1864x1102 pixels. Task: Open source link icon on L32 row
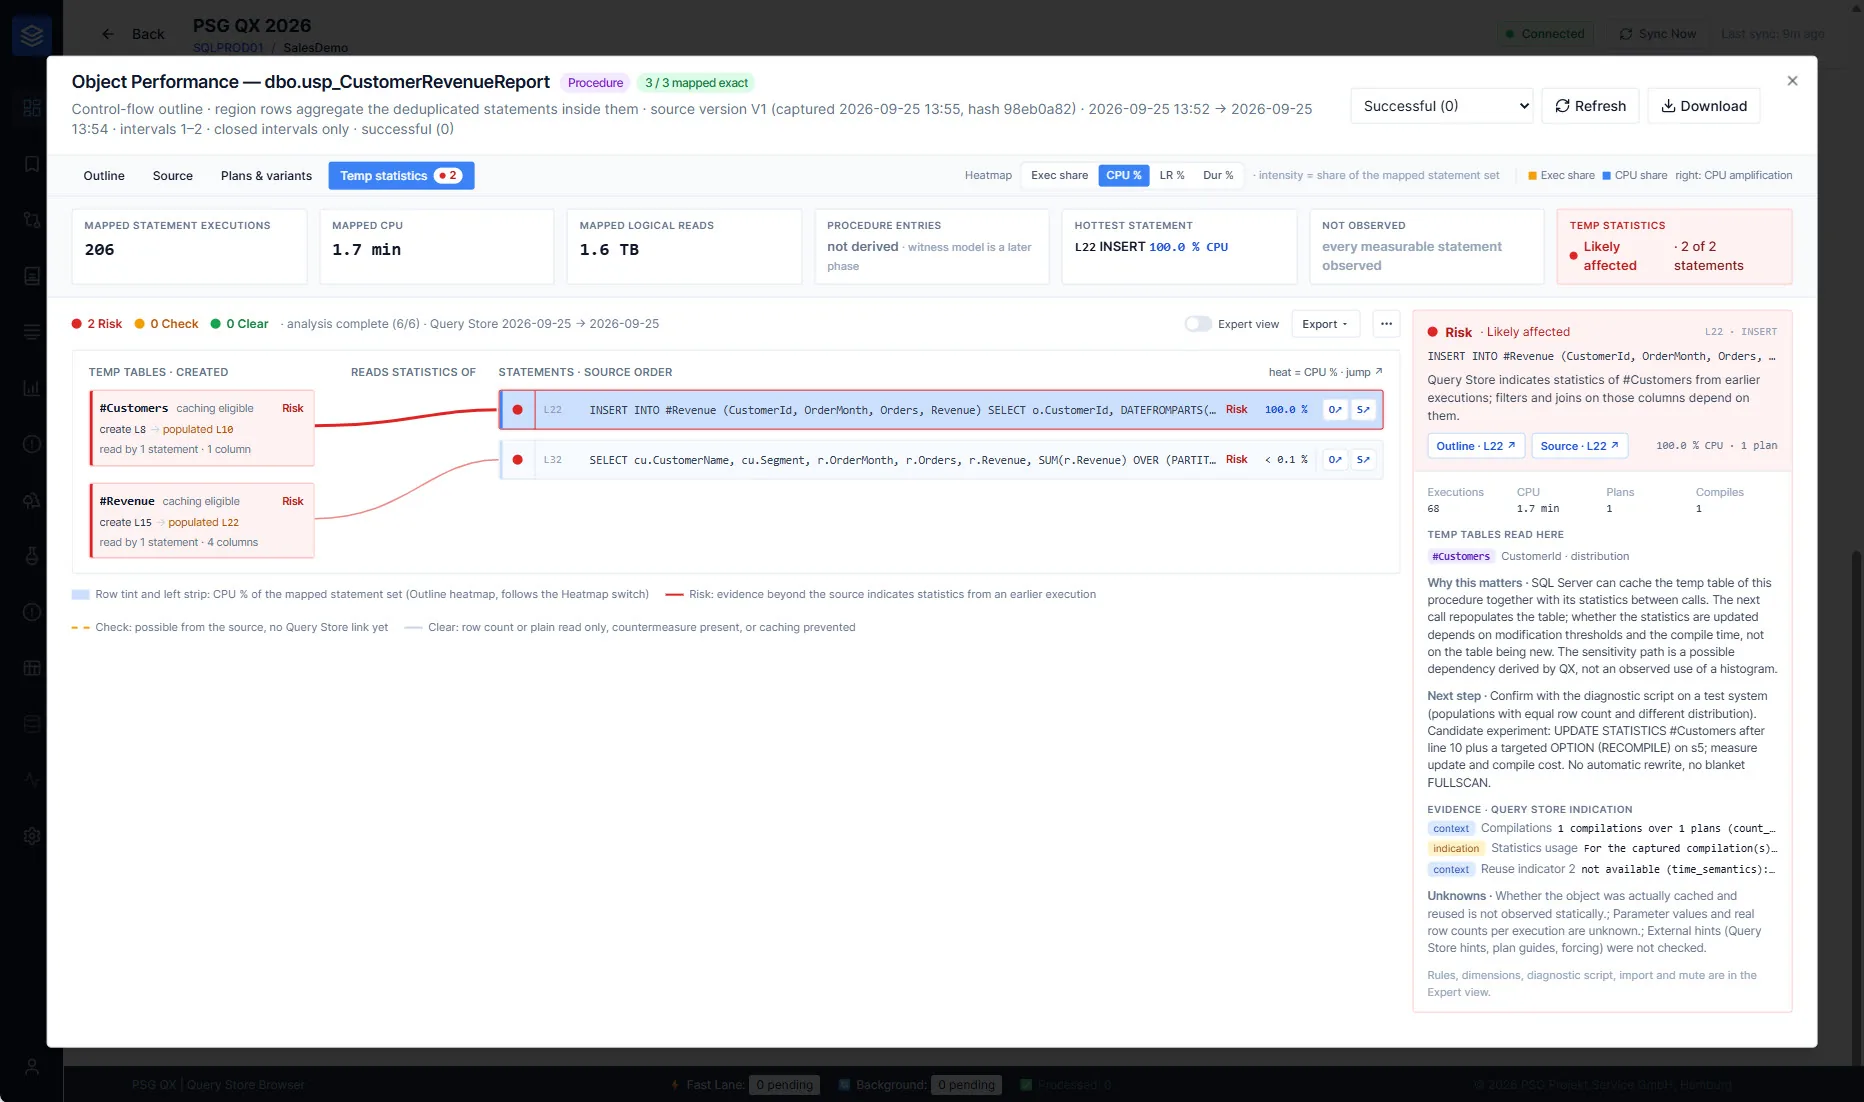(x=1363, y=460)
